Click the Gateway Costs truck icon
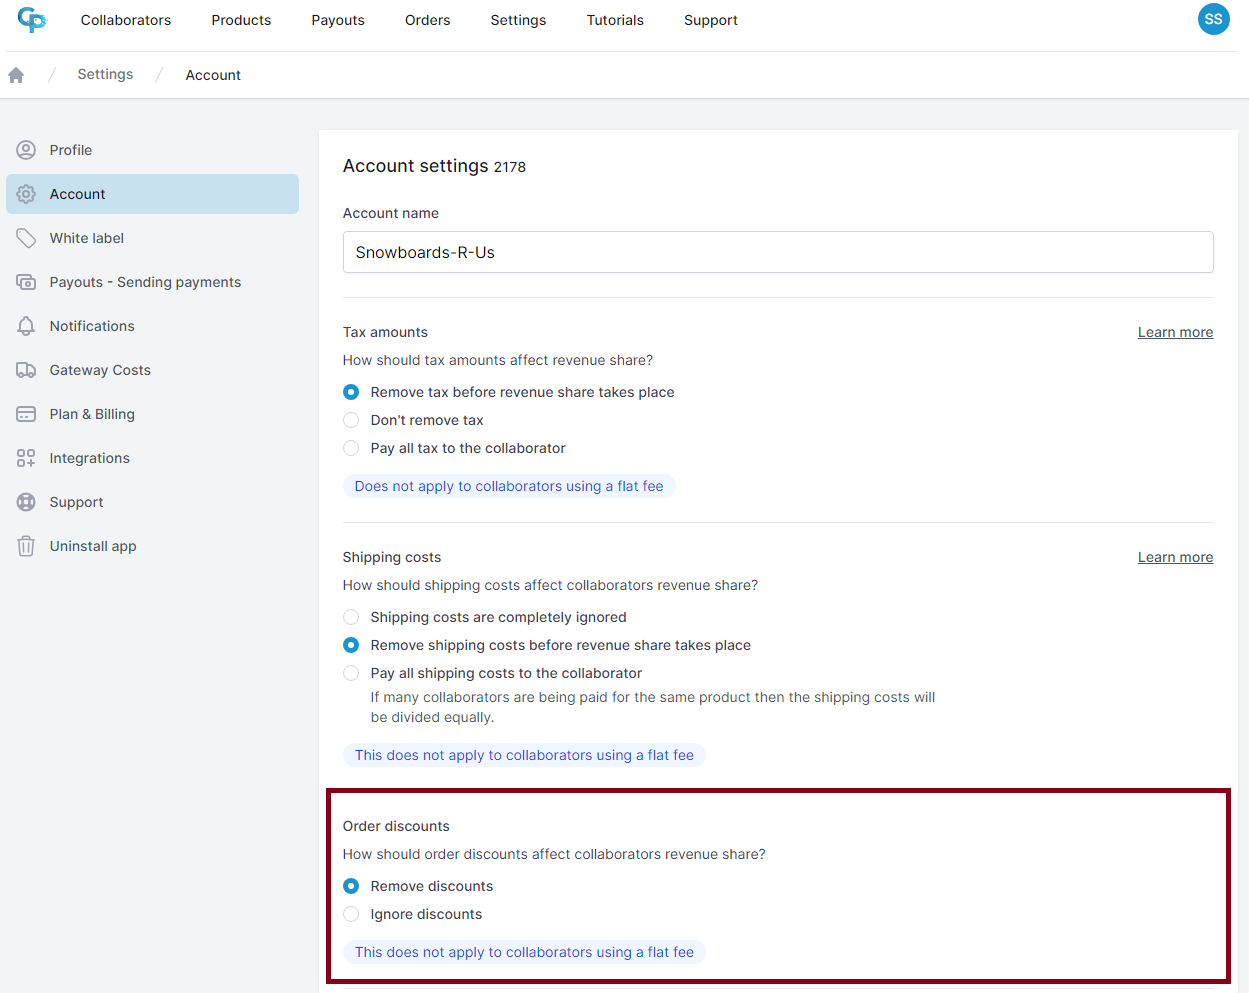The image size is (1249, 993). click(26, 370)
